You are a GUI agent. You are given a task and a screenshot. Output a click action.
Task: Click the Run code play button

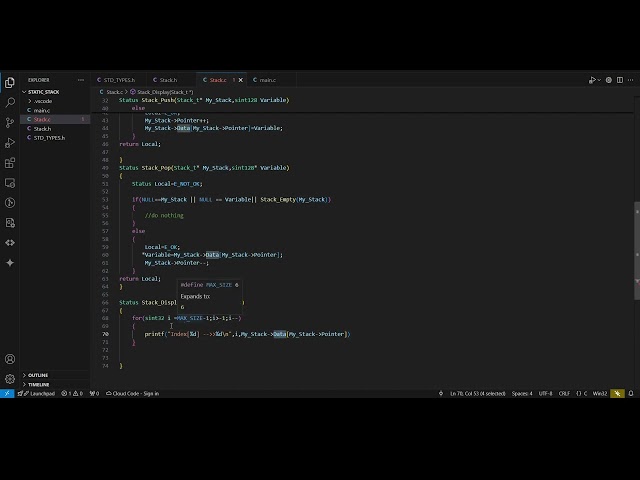coord(591,80)
